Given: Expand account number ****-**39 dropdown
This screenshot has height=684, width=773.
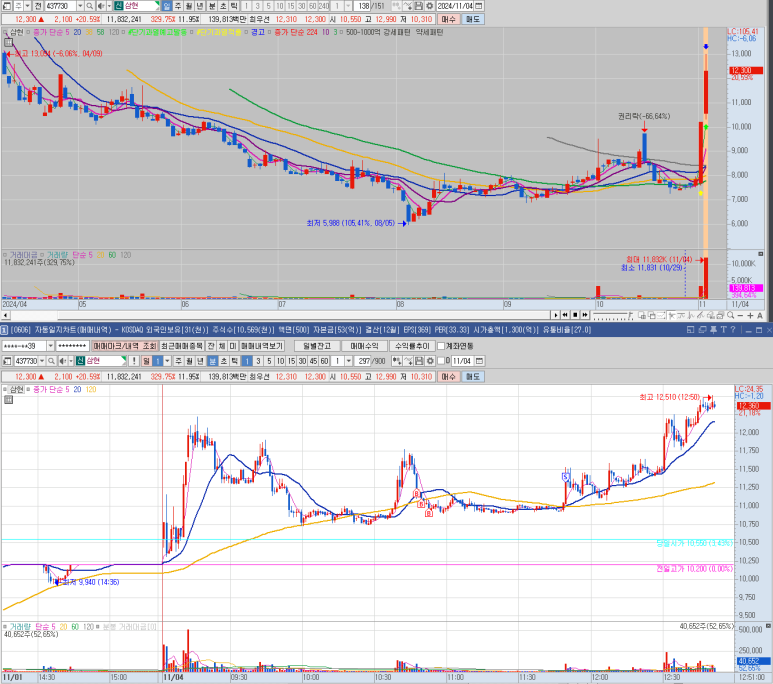Looking at the screenshot, I should tap(50, 346).
